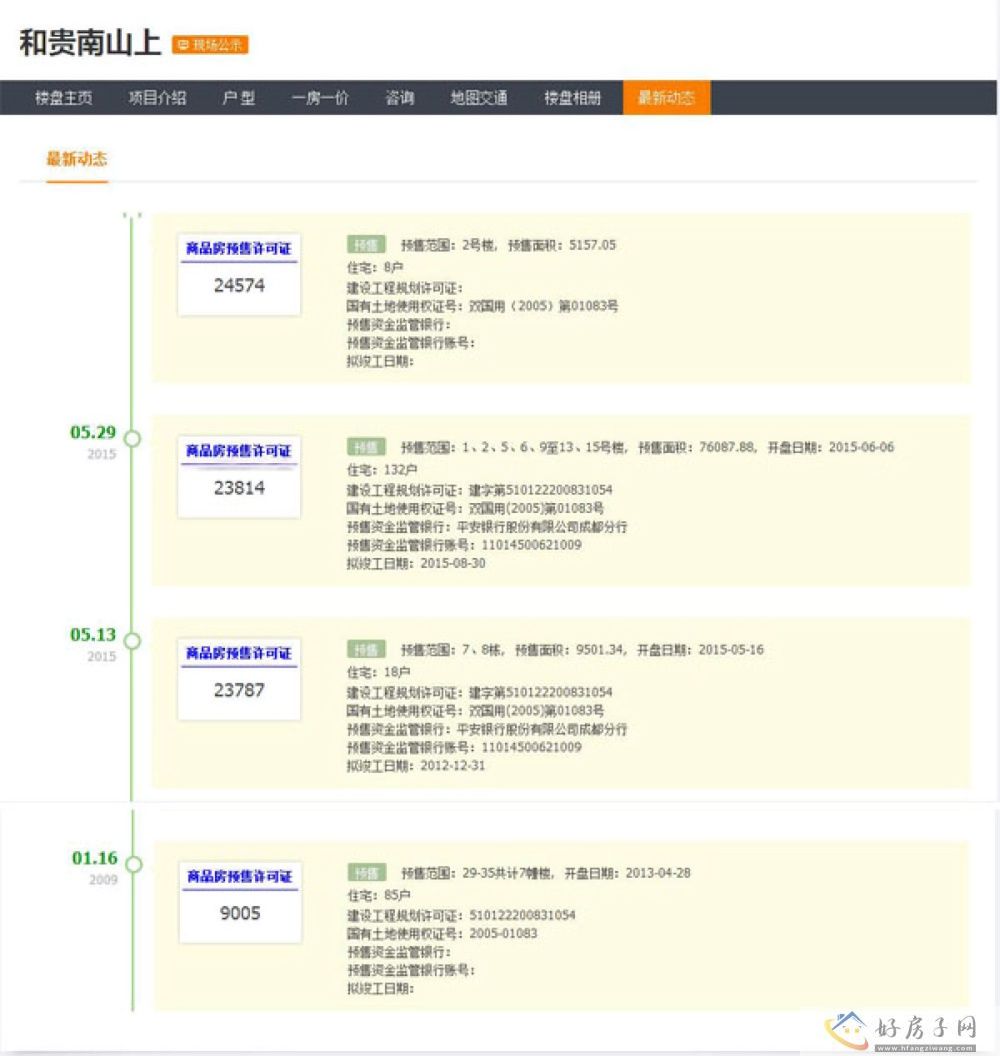Click the 现场公示 orange badge
Screen dimensions: 1000x1056
210,45
